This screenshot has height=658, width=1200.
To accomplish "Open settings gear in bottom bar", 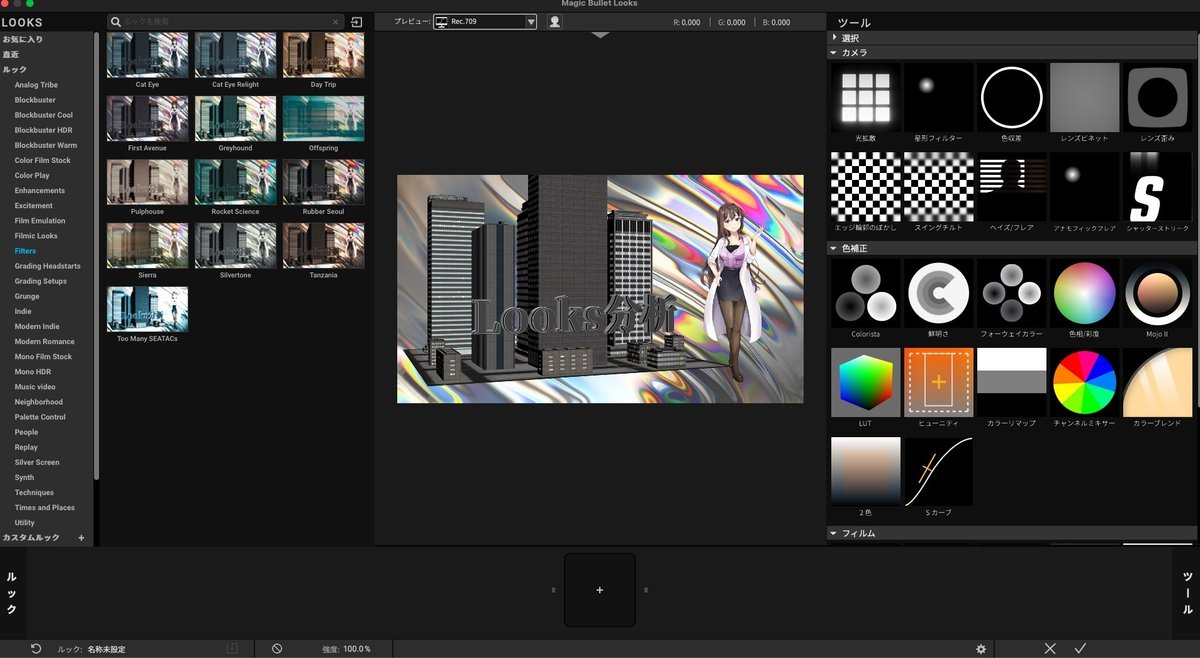I will [x=981, y=649].
